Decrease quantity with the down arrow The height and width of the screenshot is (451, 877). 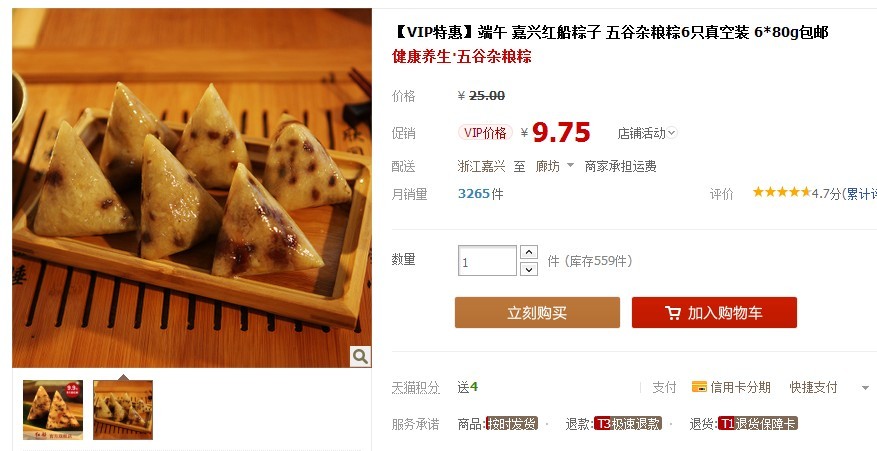pos(529,269)
